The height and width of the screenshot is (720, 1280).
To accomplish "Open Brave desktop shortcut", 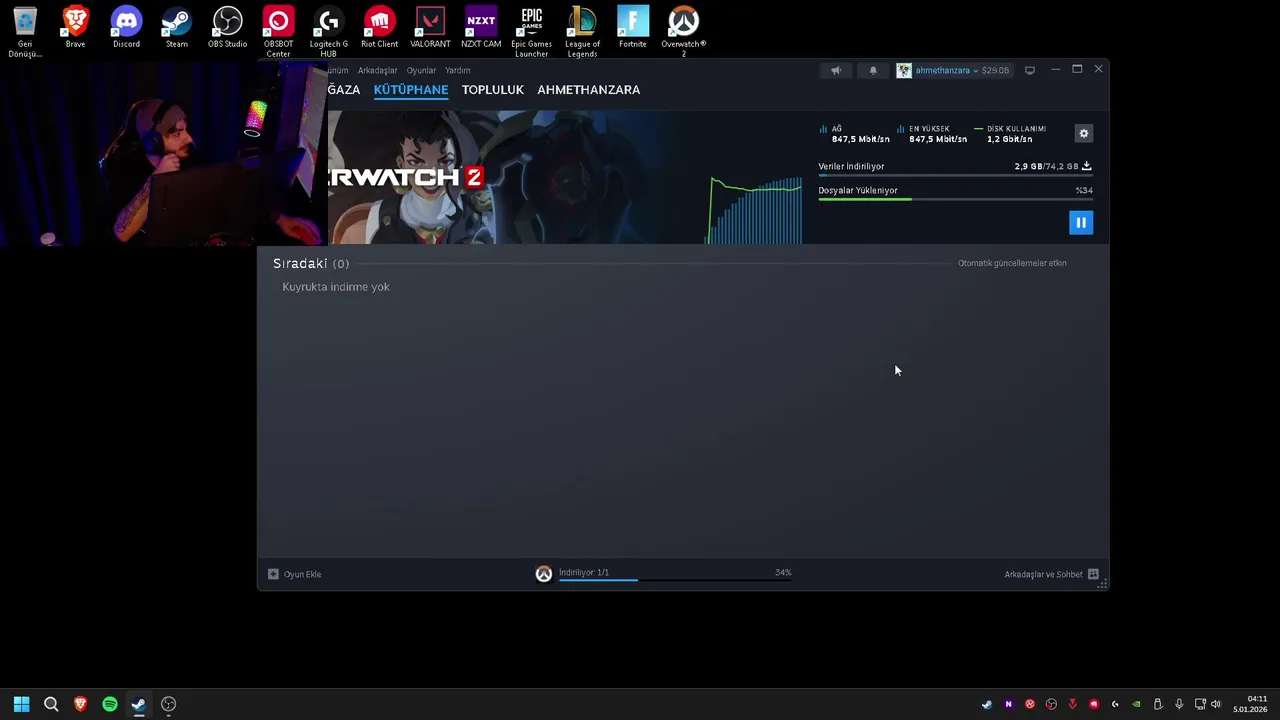I will [x=75, y=27].
